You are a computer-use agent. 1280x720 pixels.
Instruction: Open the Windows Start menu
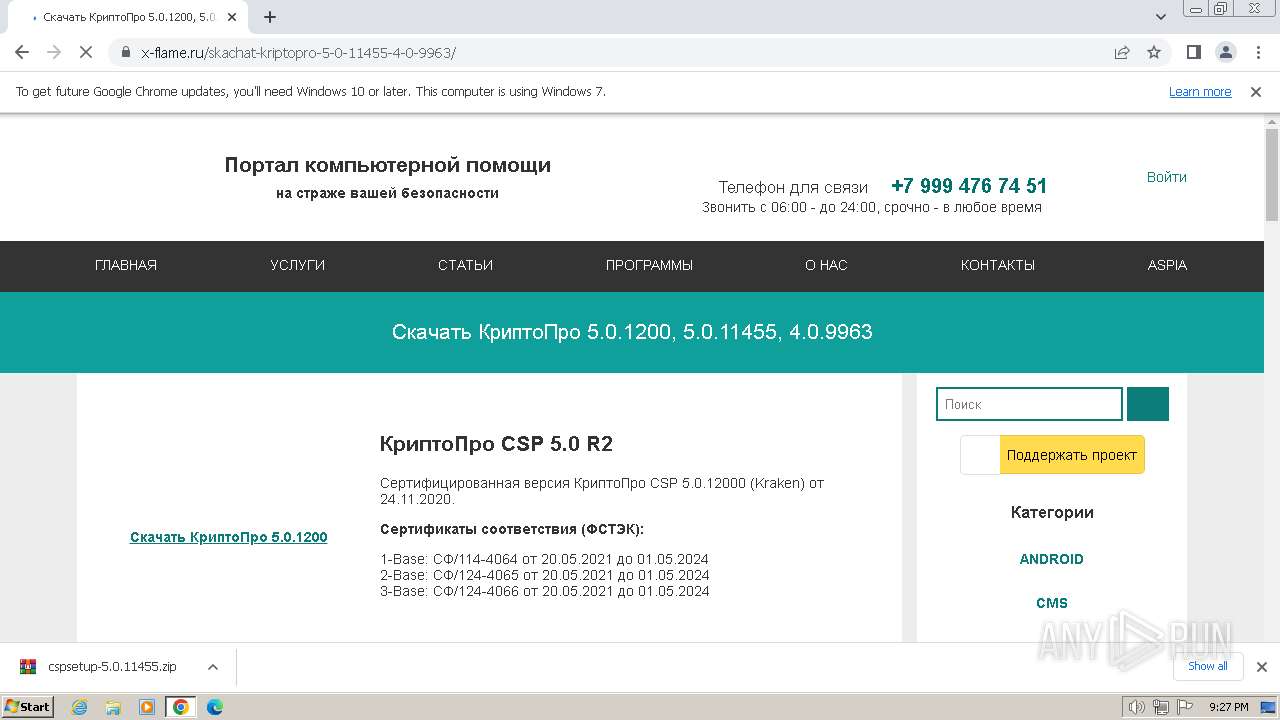point(27,706)
